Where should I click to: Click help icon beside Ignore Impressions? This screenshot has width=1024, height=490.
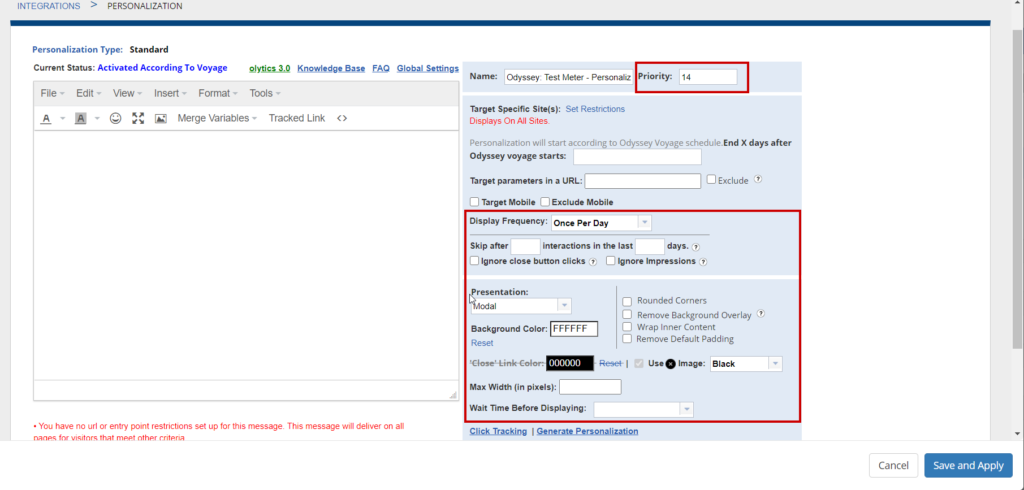pyautogui.click(x=704, y=262)
